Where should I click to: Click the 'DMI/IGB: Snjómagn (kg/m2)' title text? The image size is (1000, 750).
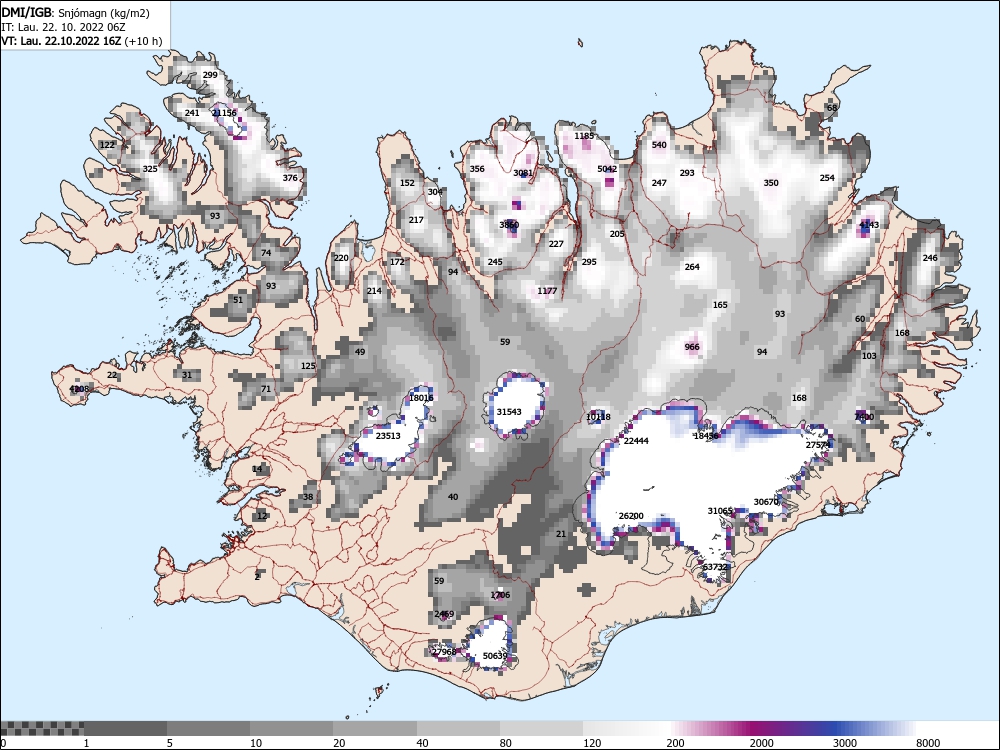click(76, 13)
